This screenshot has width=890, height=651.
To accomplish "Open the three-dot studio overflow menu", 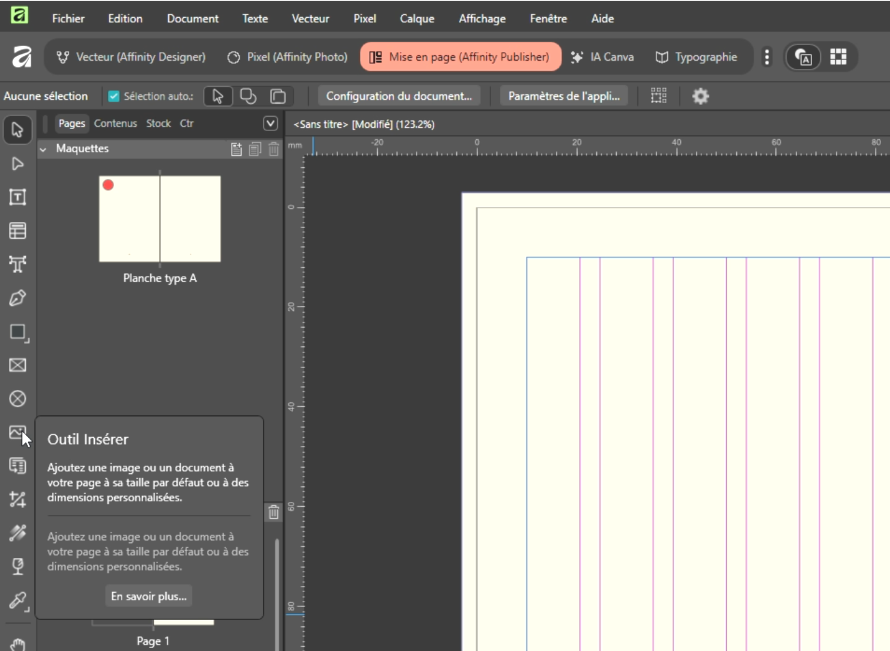I will click(767, 57).
